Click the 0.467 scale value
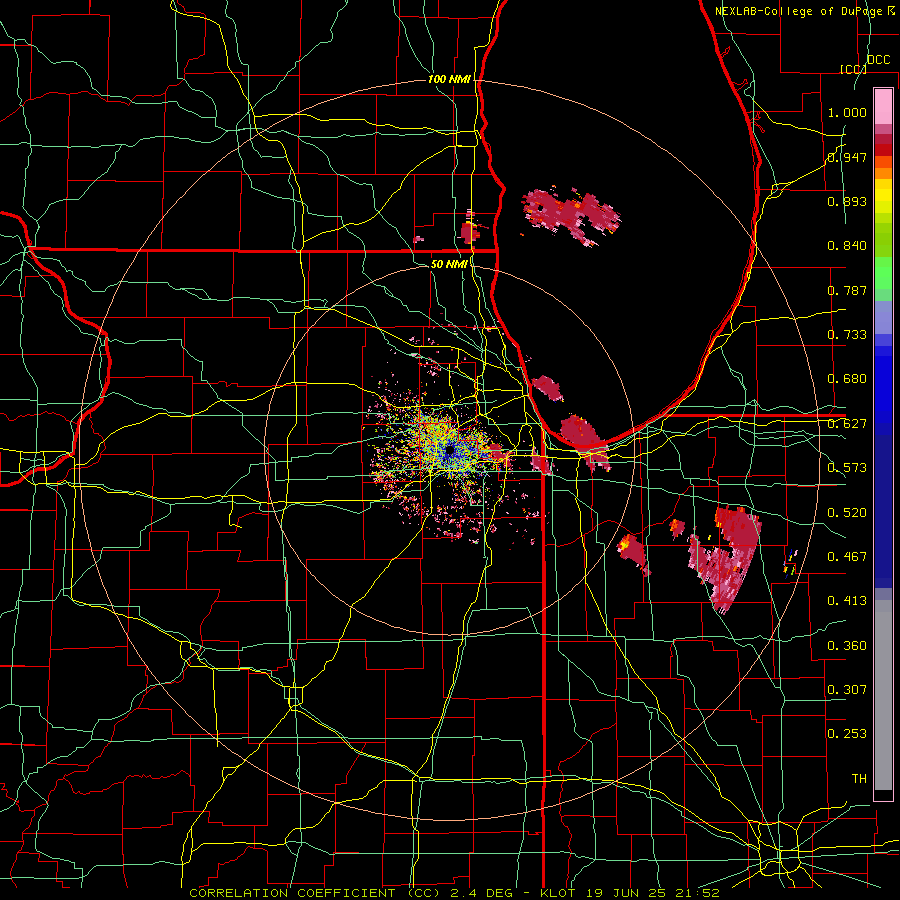This screenshot has height=900, width=900. [x=847, y=557]
